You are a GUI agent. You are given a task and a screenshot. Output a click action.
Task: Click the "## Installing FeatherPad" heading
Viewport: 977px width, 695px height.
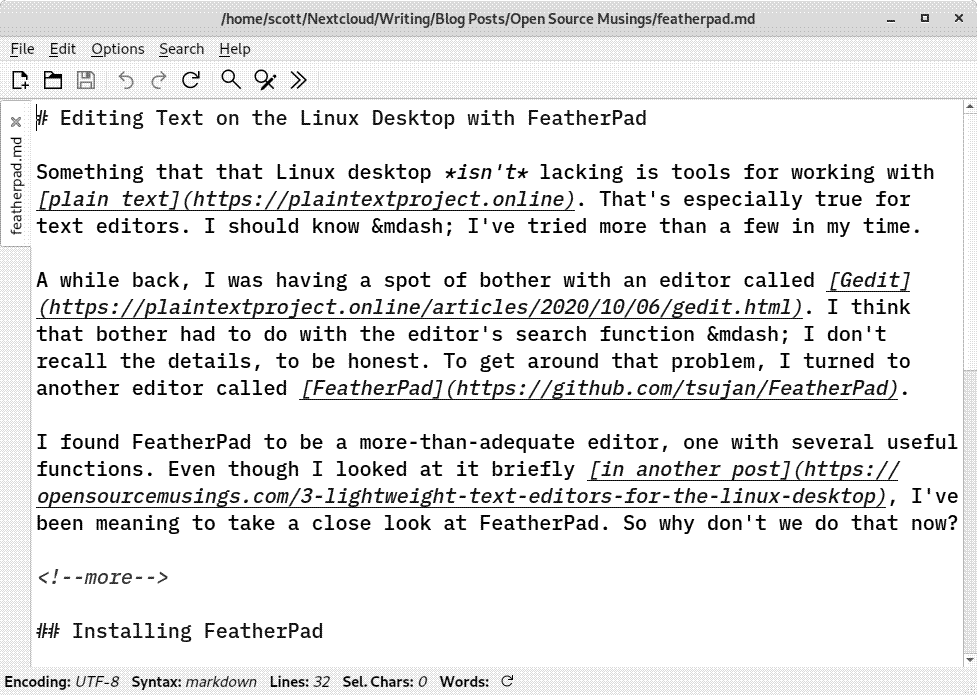pyautogui.click(x=180, y=631)
